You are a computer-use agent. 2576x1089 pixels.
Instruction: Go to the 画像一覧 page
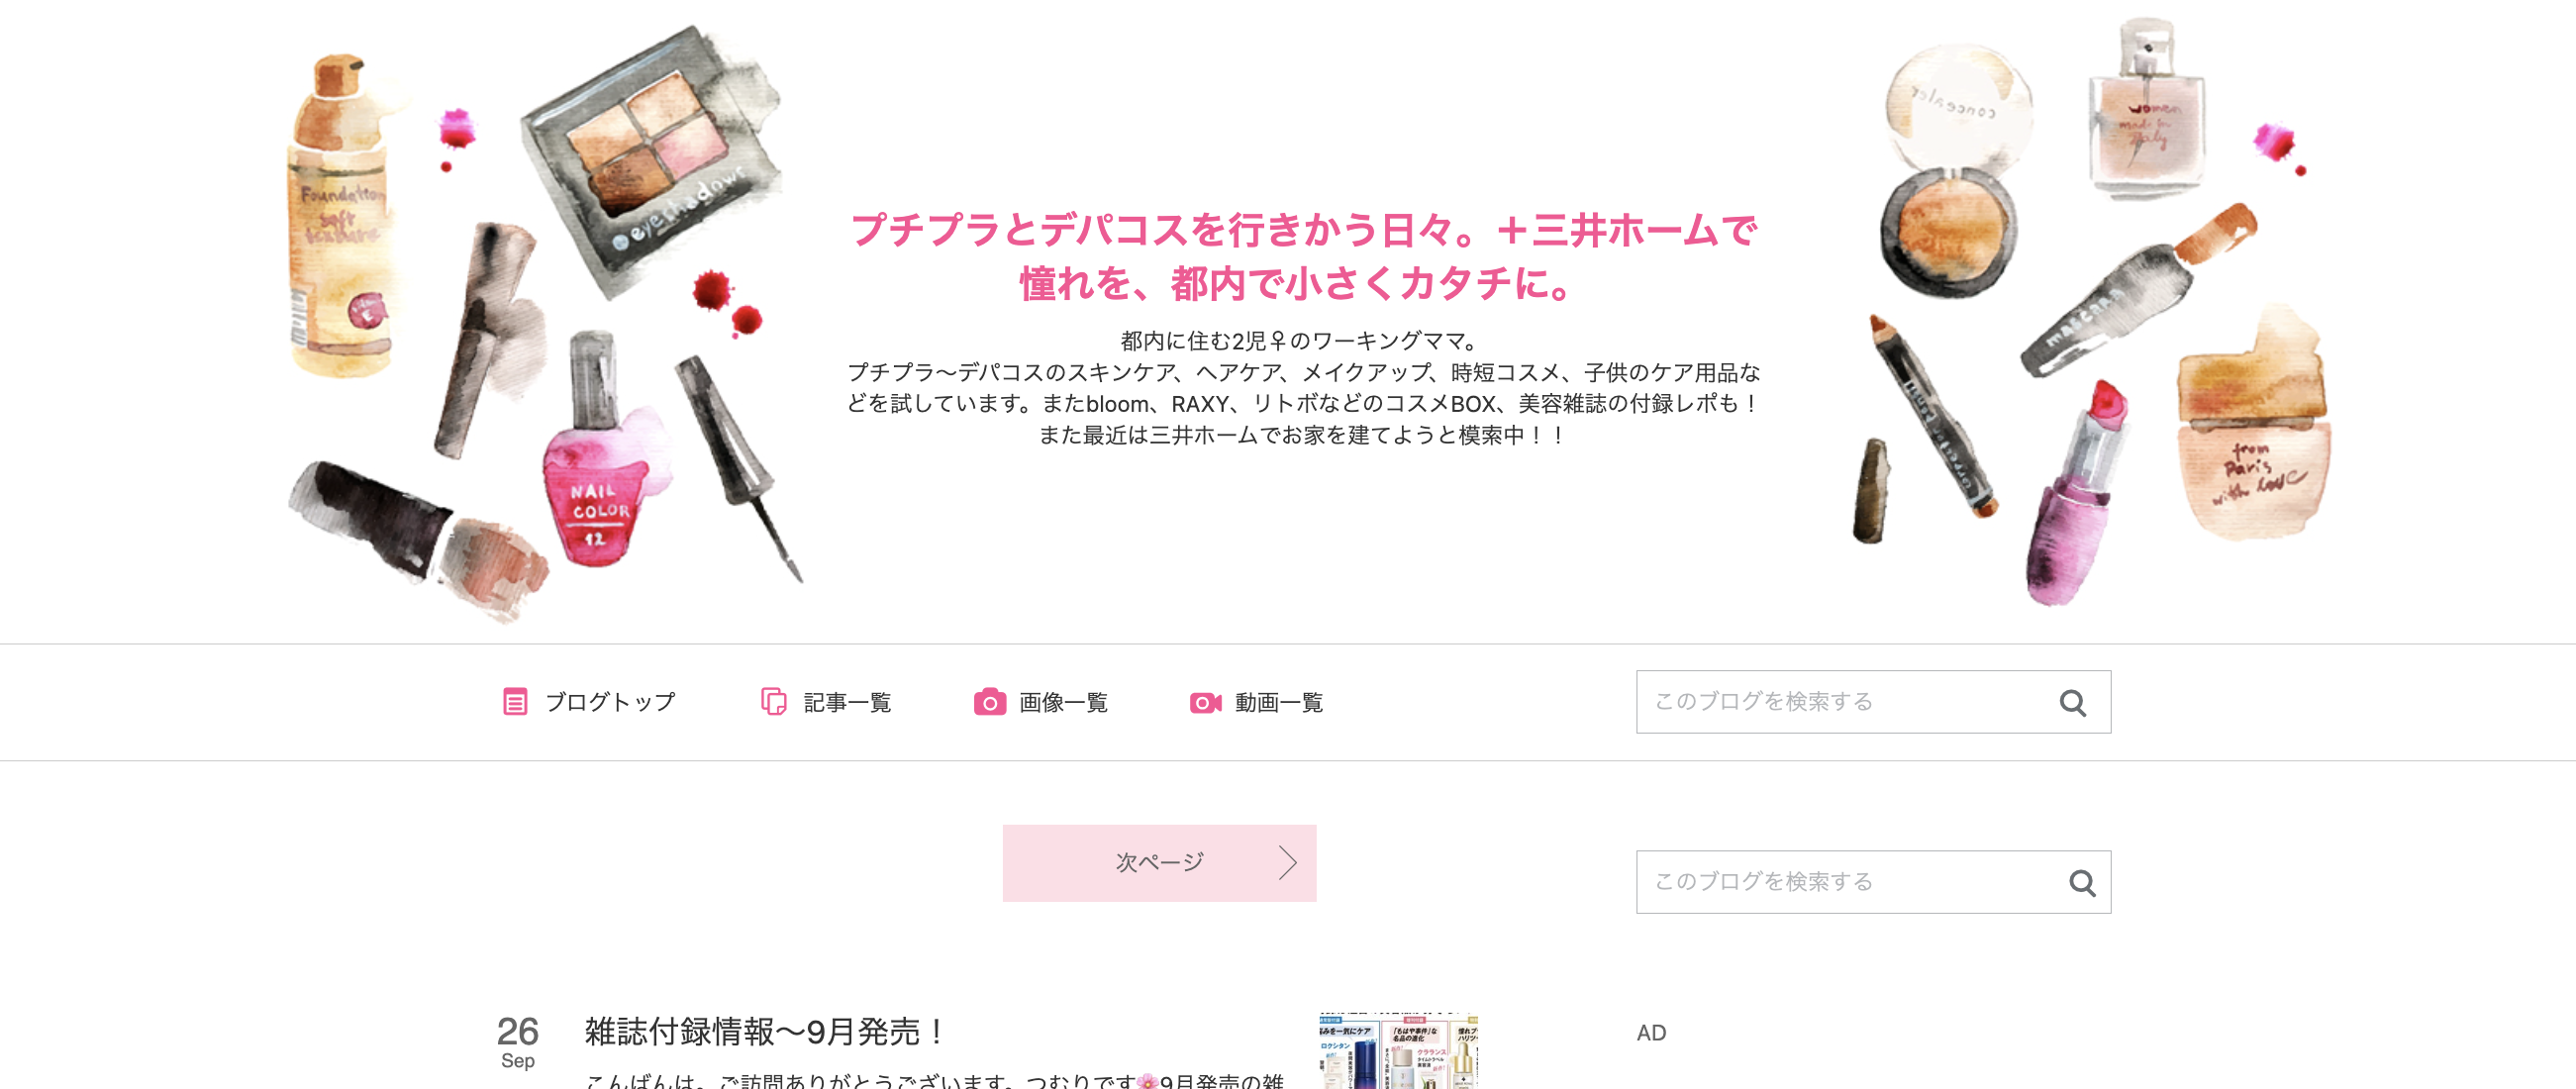pyautogui.click(x=1041, y=702)
